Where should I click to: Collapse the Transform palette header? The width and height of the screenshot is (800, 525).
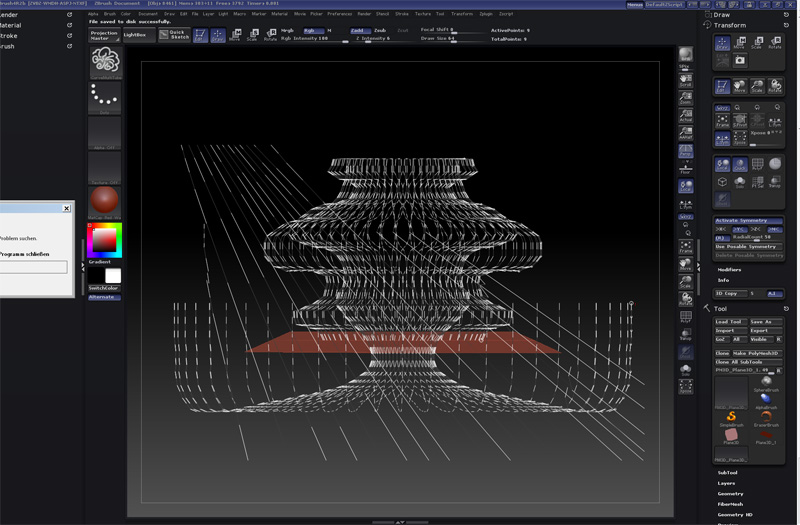[x=730, y=25]
